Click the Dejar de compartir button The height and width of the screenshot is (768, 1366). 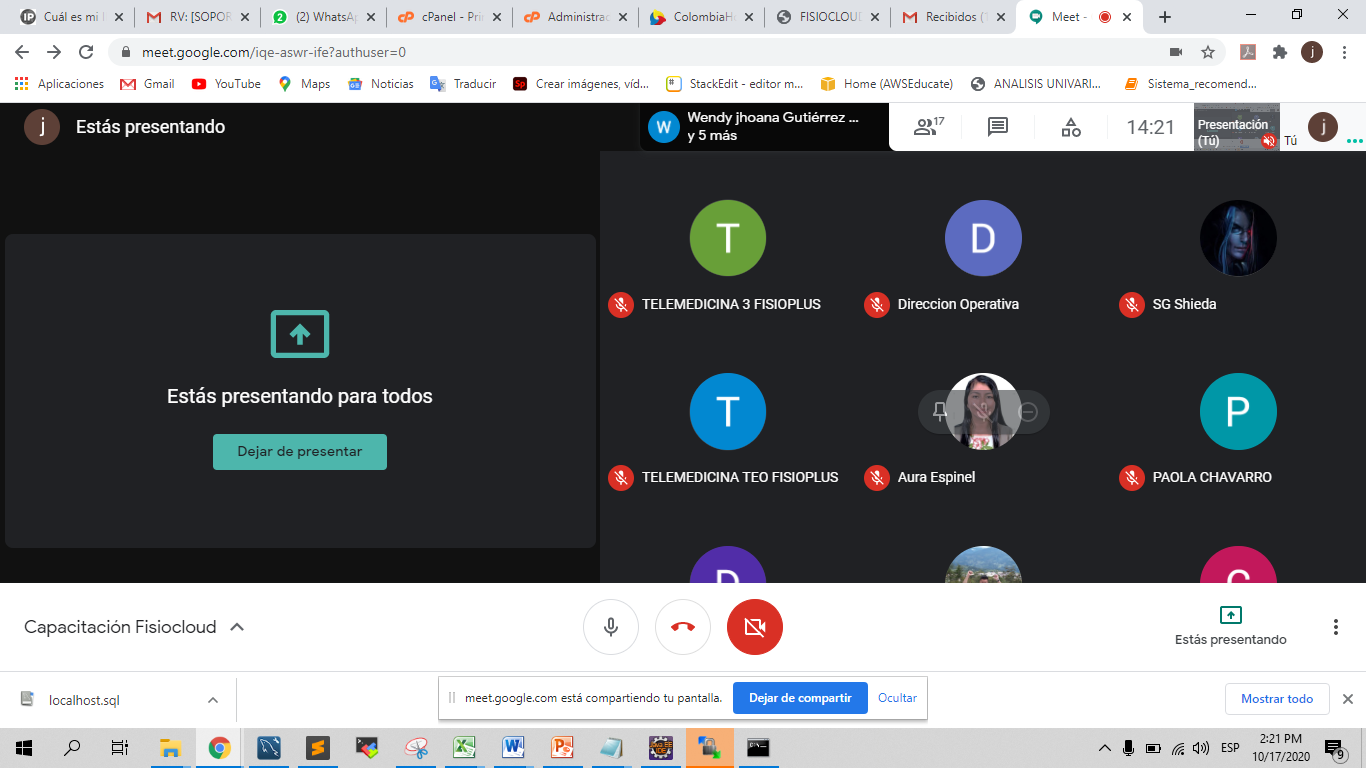(799, 698)
